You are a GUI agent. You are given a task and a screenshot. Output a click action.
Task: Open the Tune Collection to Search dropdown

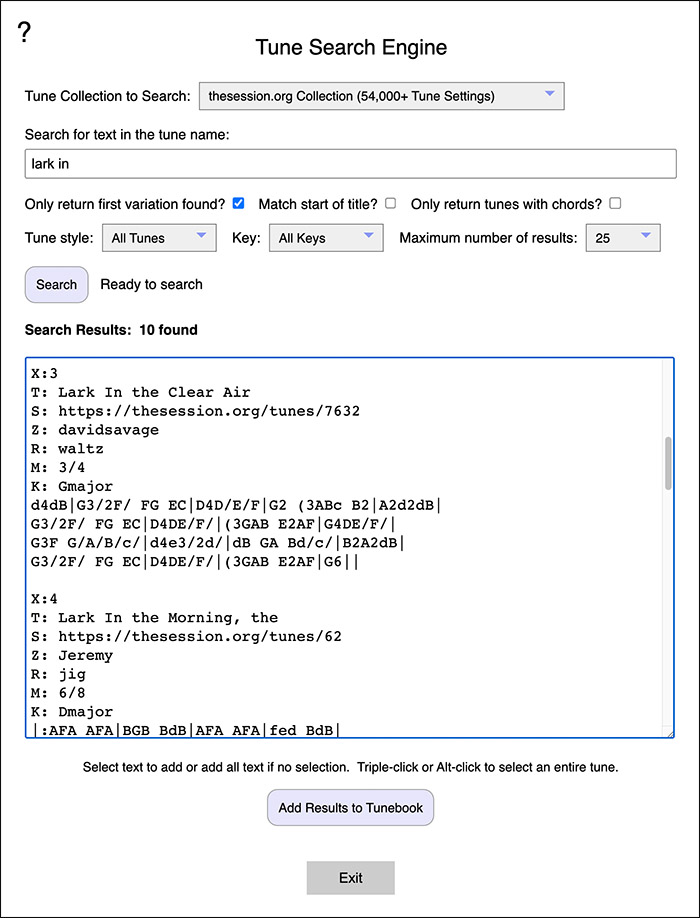(382, 96)
